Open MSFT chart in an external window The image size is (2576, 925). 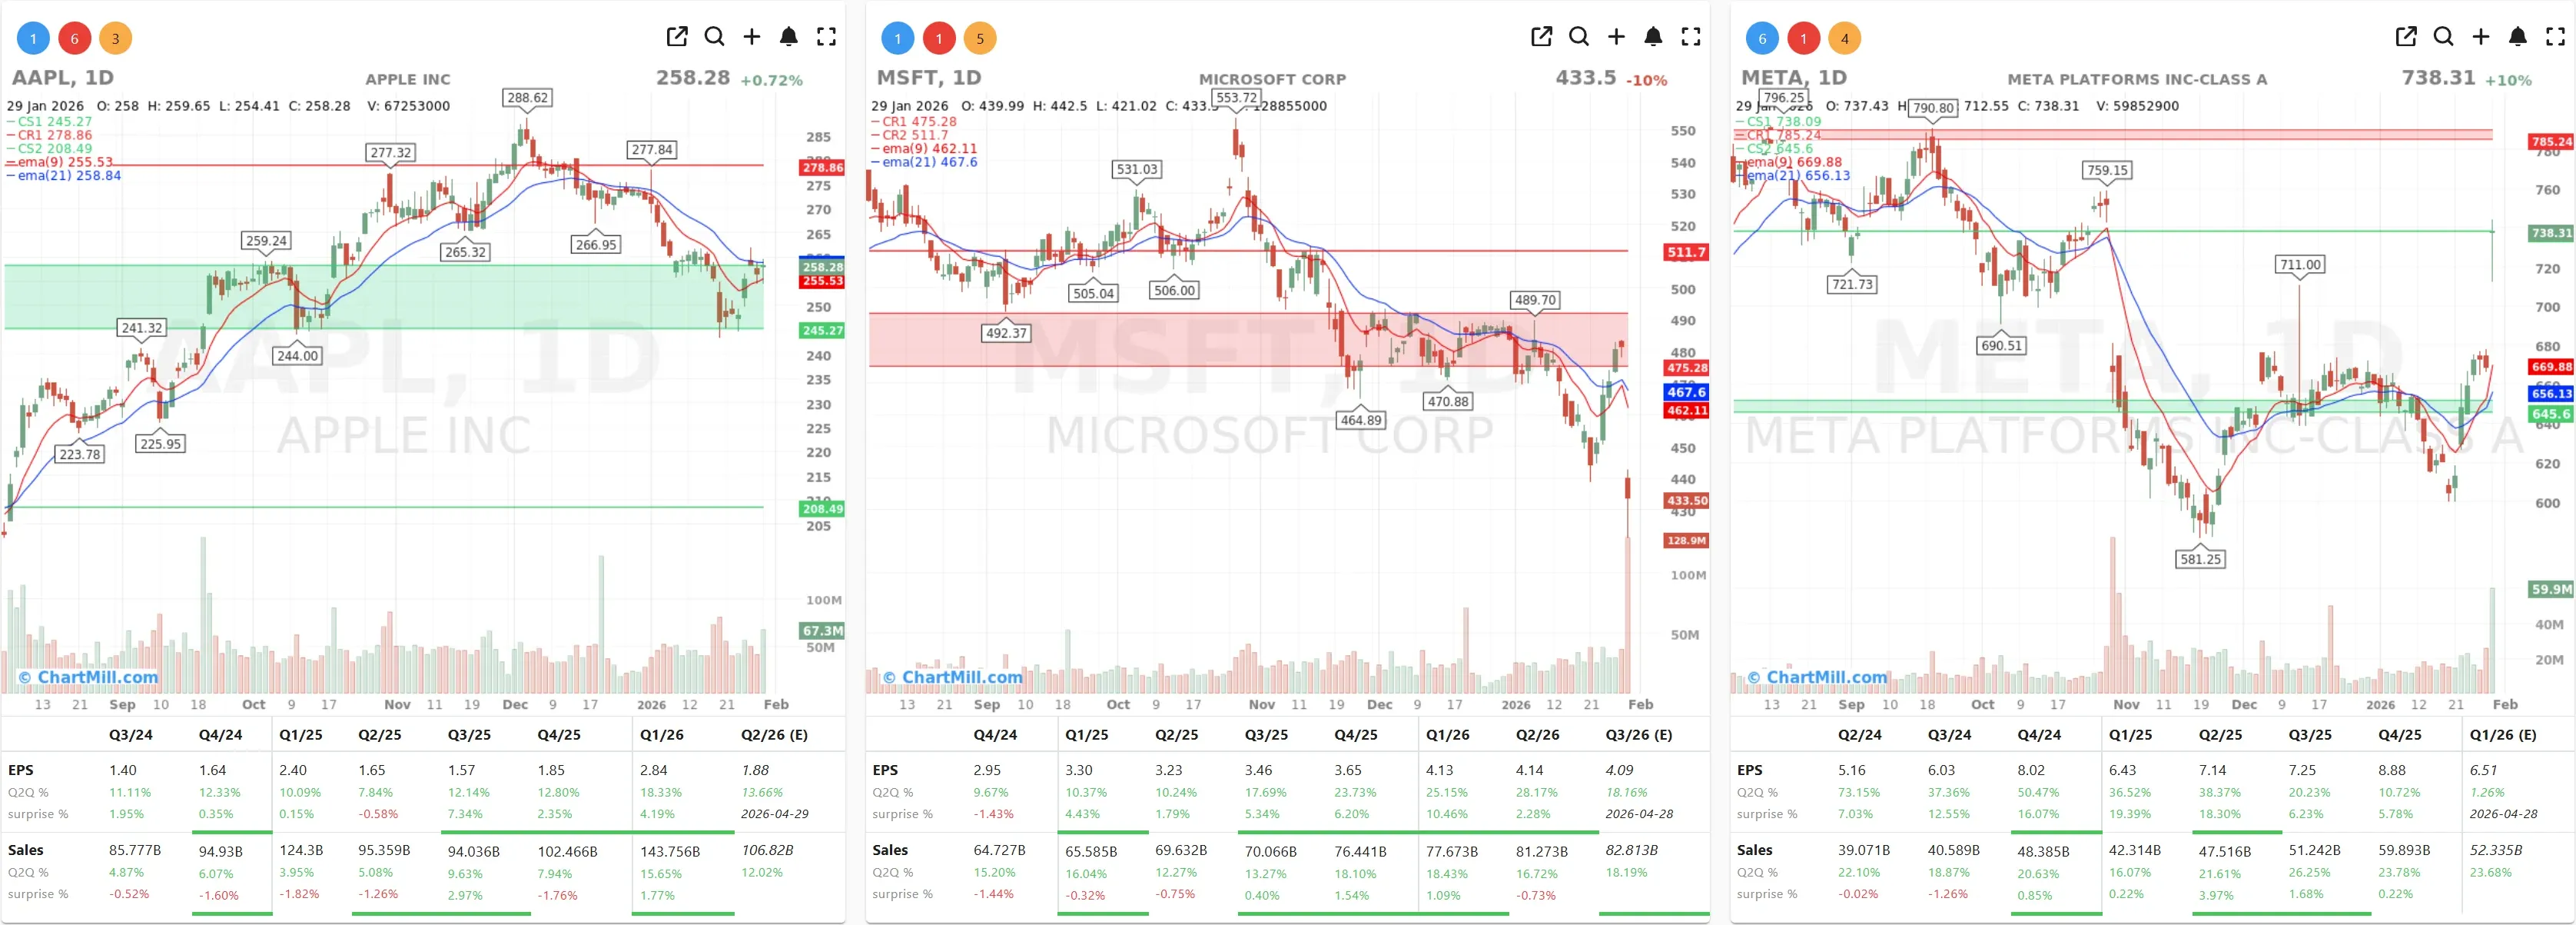[1541, 37]
